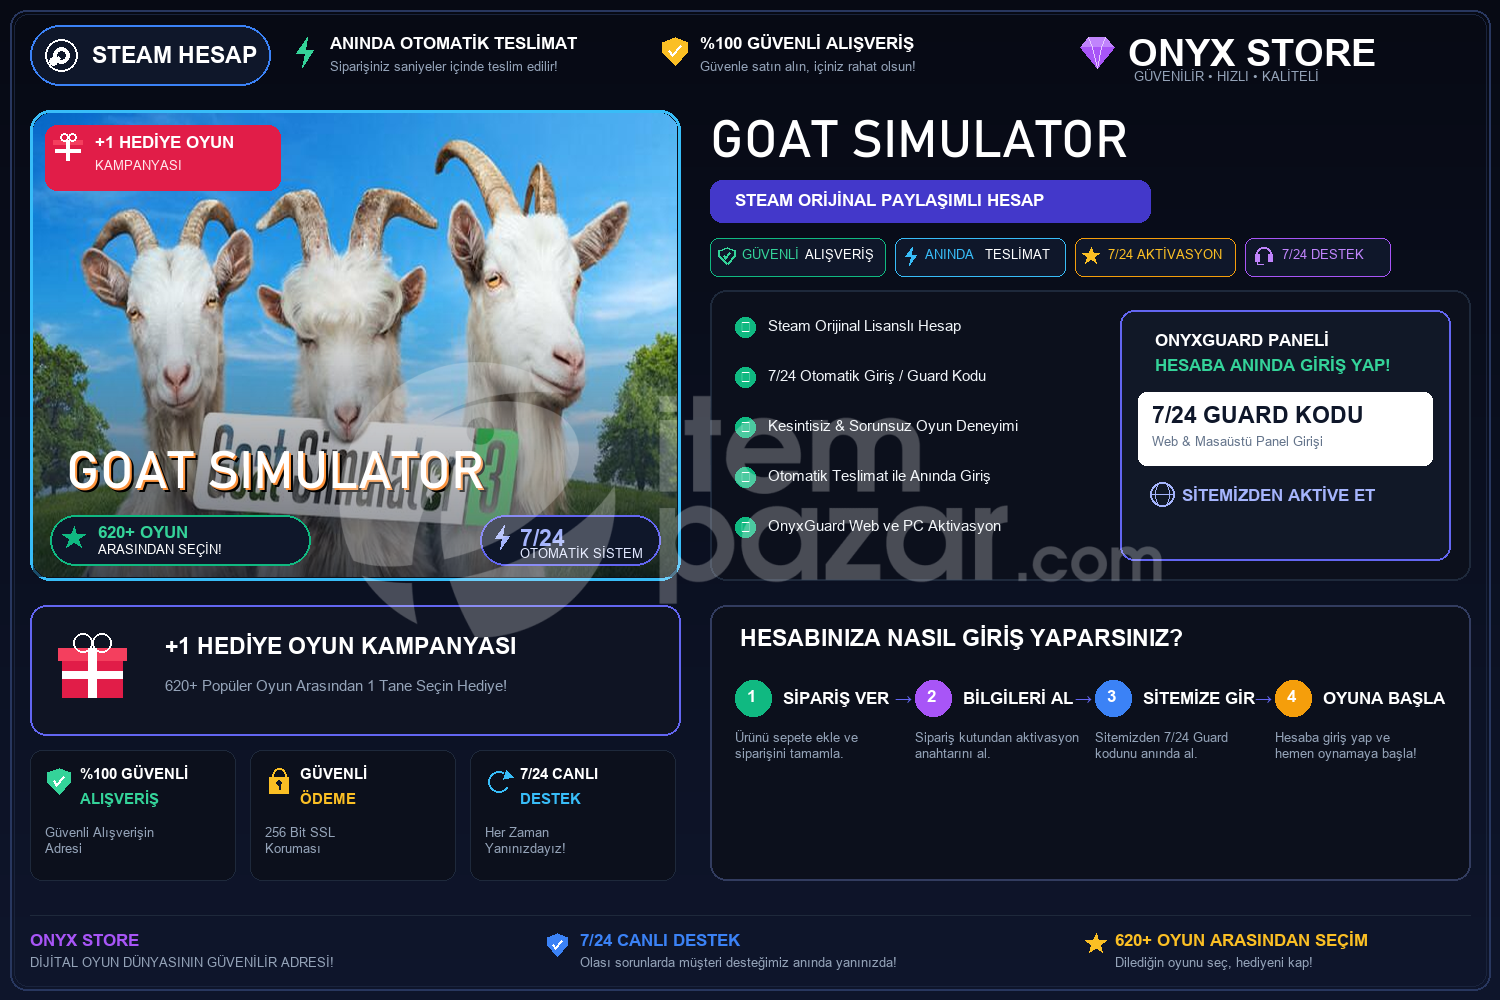Click the yellow shield icon beside %100 GÜVENLİ ALIŞVERİŞ

tap(675, 51)
